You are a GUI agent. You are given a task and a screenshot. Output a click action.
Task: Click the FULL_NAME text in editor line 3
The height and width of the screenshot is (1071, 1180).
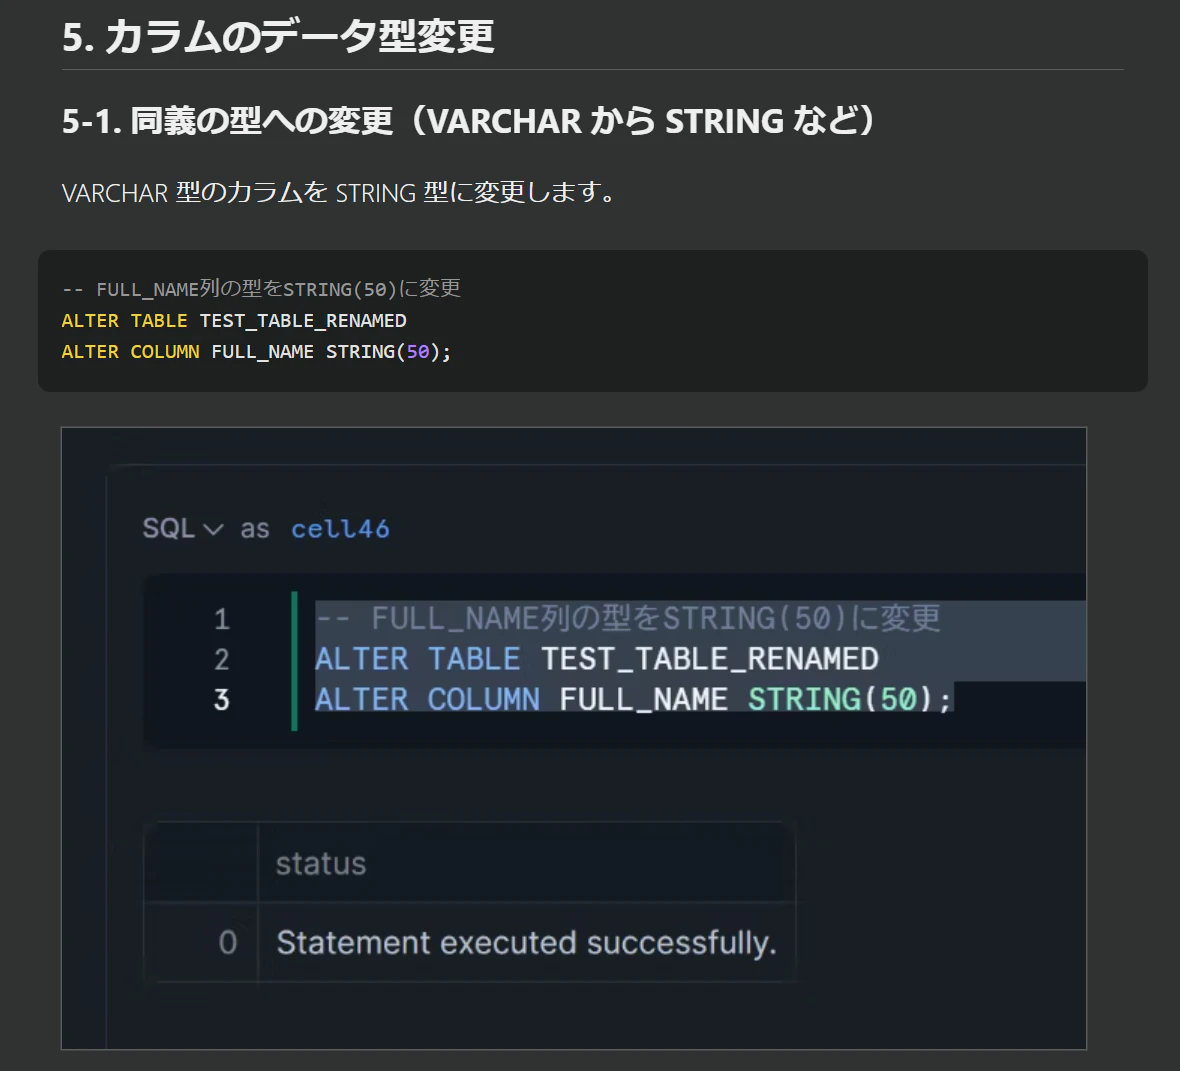(643, 699)
